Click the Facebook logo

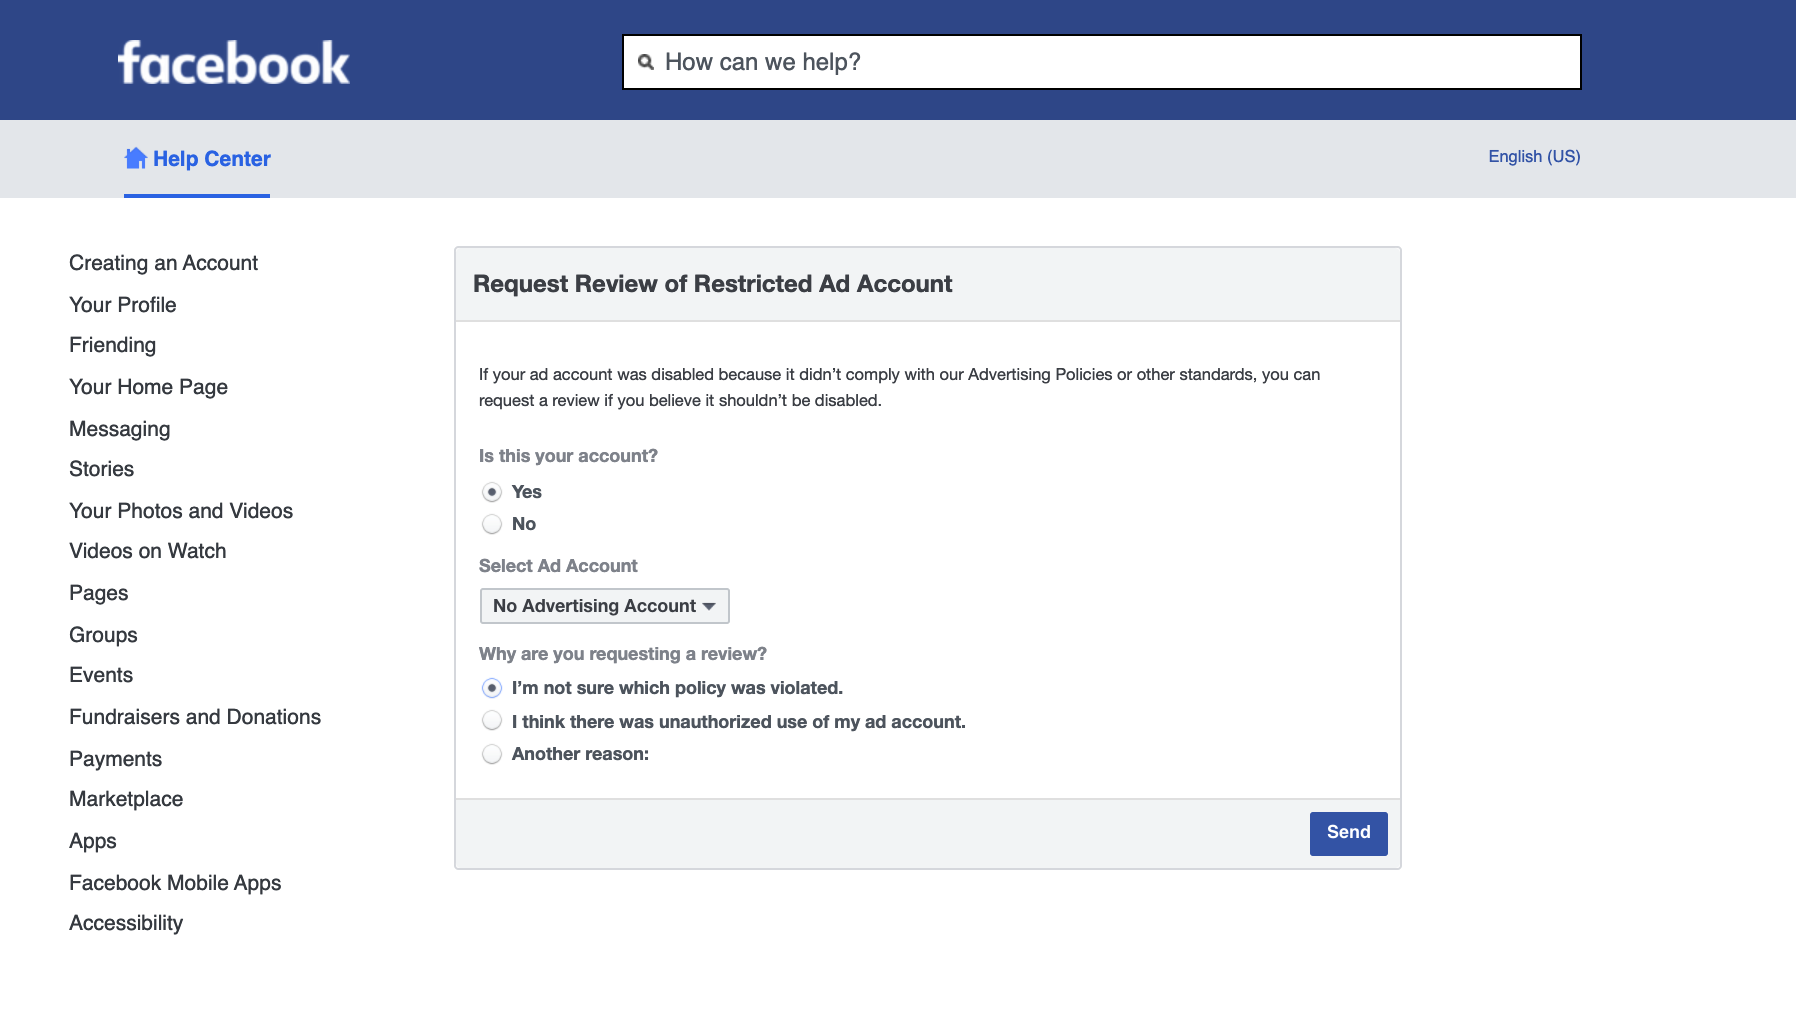point(234,62)
